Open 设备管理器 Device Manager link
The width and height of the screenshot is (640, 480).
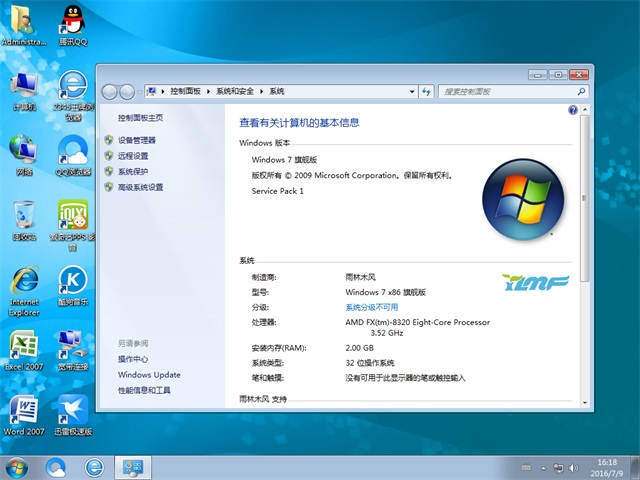point(137,140)
